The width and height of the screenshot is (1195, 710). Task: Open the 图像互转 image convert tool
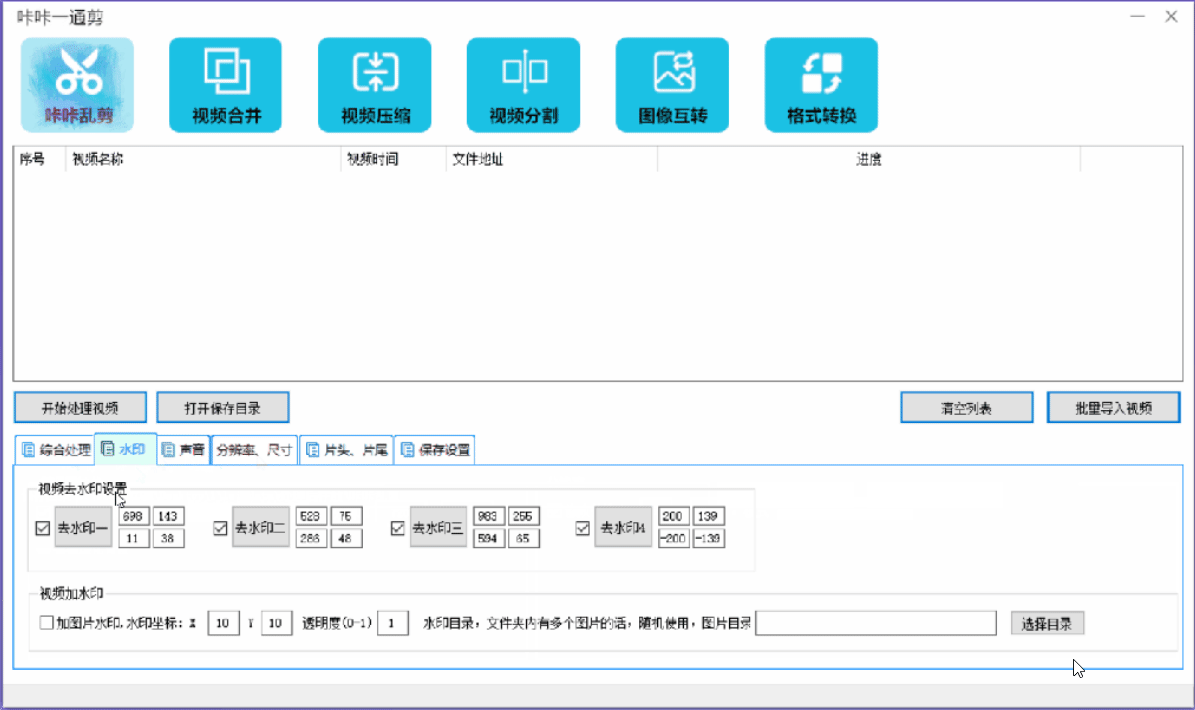click(x=672, y=85)
